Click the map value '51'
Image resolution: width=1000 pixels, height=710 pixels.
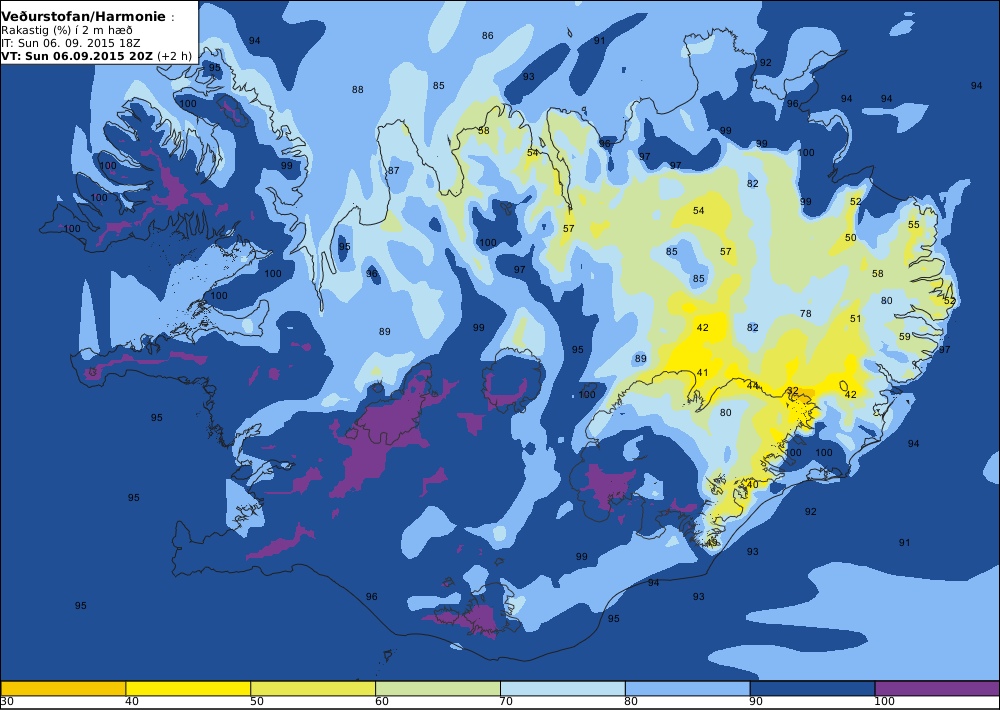click(855, 318)
